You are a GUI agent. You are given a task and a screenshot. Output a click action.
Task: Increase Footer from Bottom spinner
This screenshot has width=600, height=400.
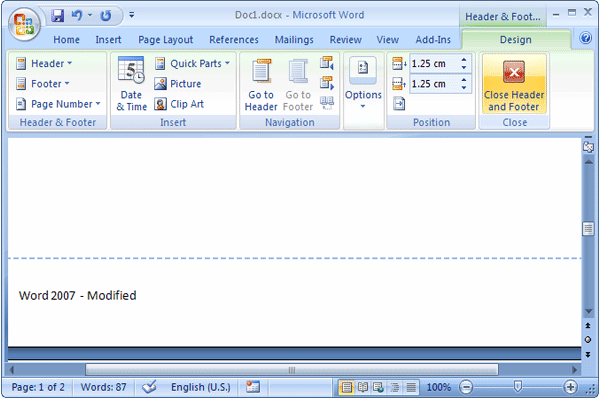pos(464,80)
